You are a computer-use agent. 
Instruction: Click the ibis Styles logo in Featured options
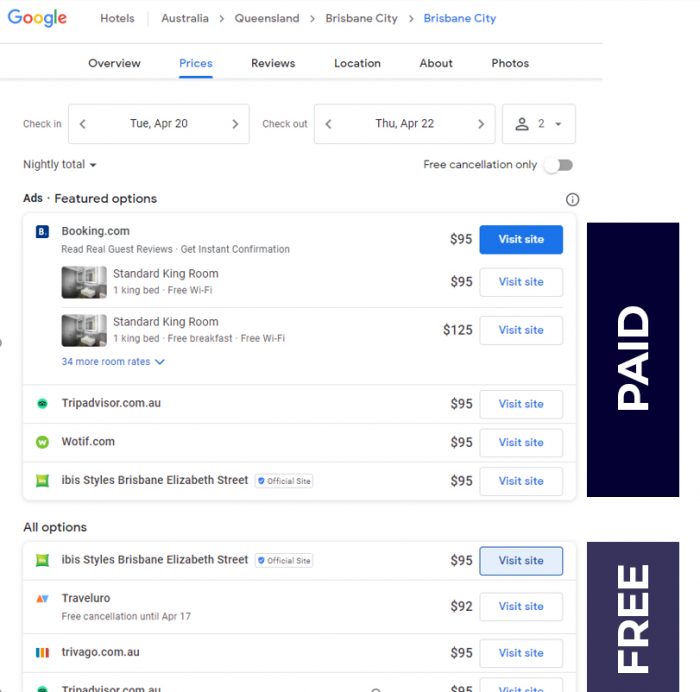click(x=42, y=481)
